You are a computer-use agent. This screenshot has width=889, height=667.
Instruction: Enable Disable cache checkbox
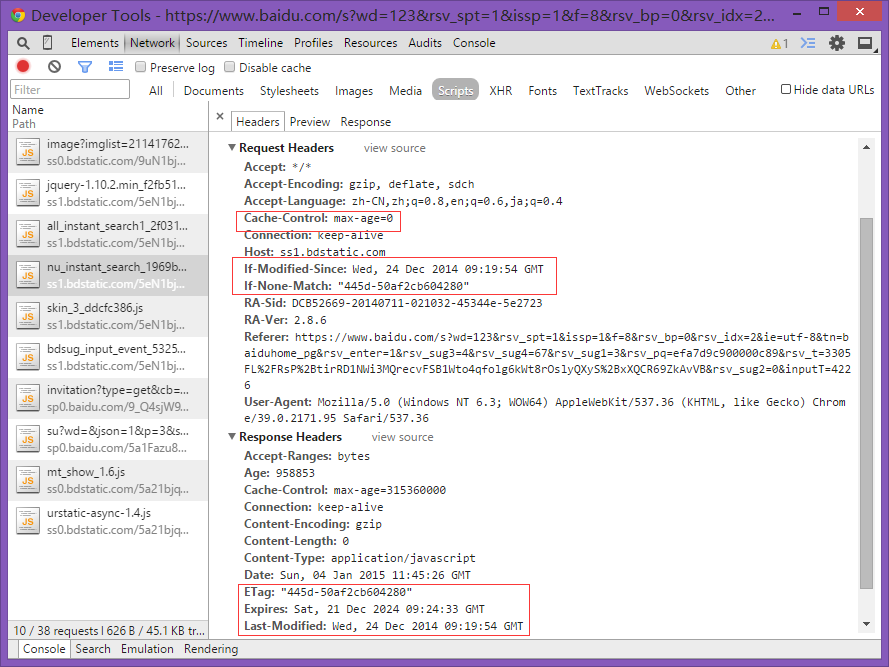tap(229, 67)
